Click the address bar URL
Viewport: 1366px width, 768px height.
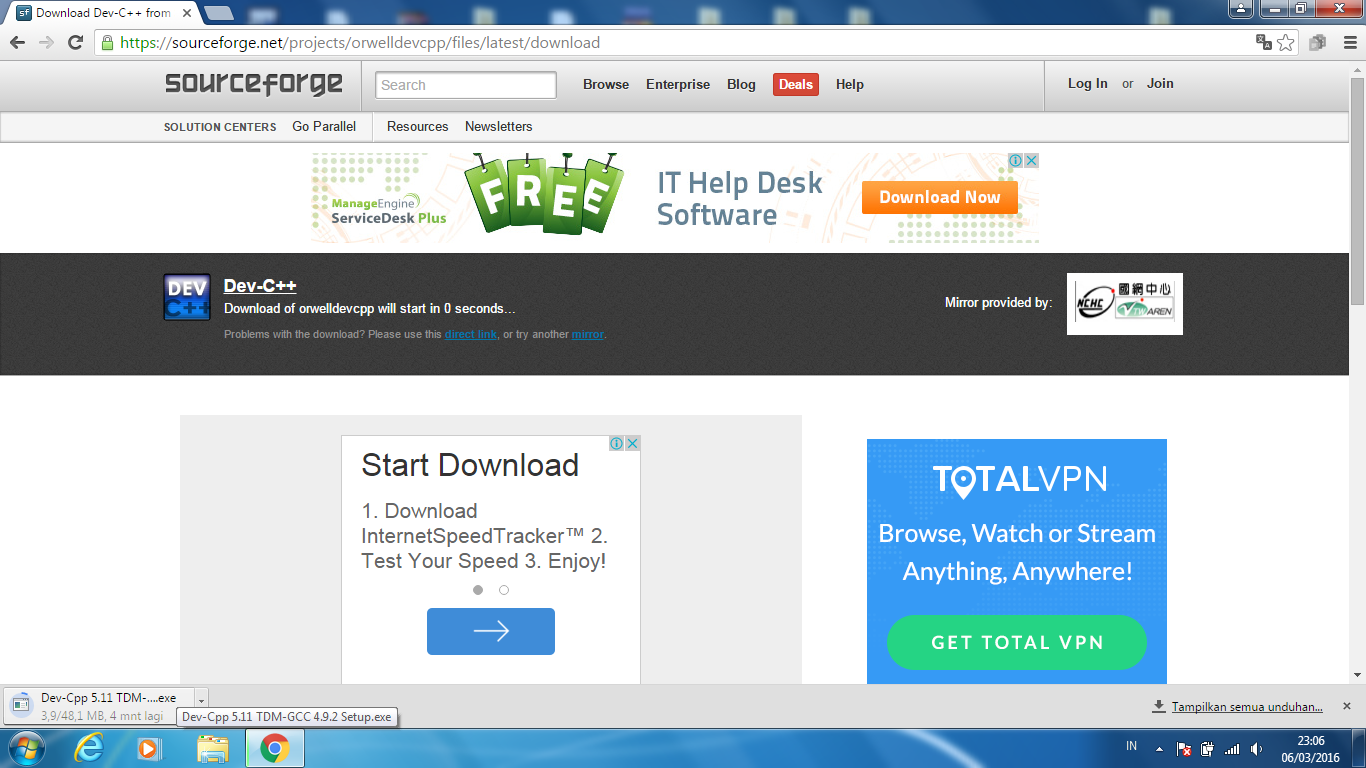[360, 43]
